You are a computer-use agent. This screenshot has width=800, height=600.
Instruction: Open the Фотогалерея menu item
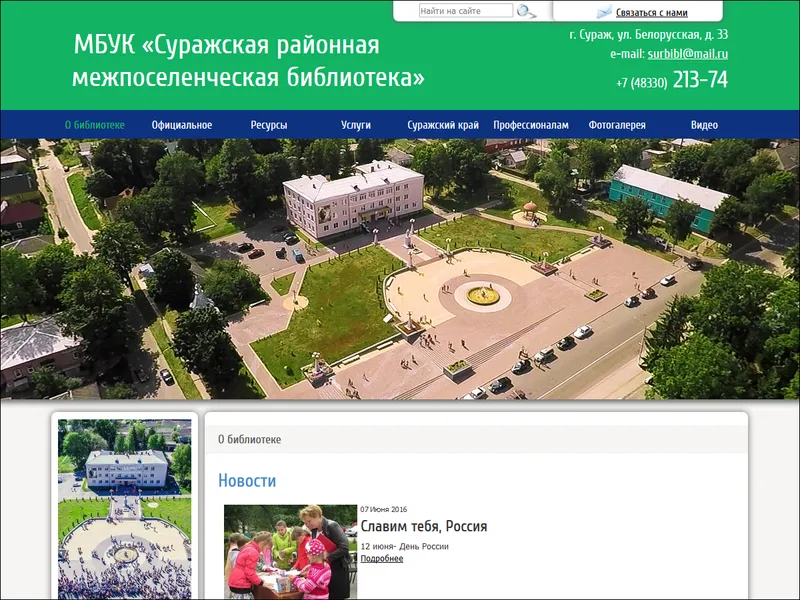point(617,125)
